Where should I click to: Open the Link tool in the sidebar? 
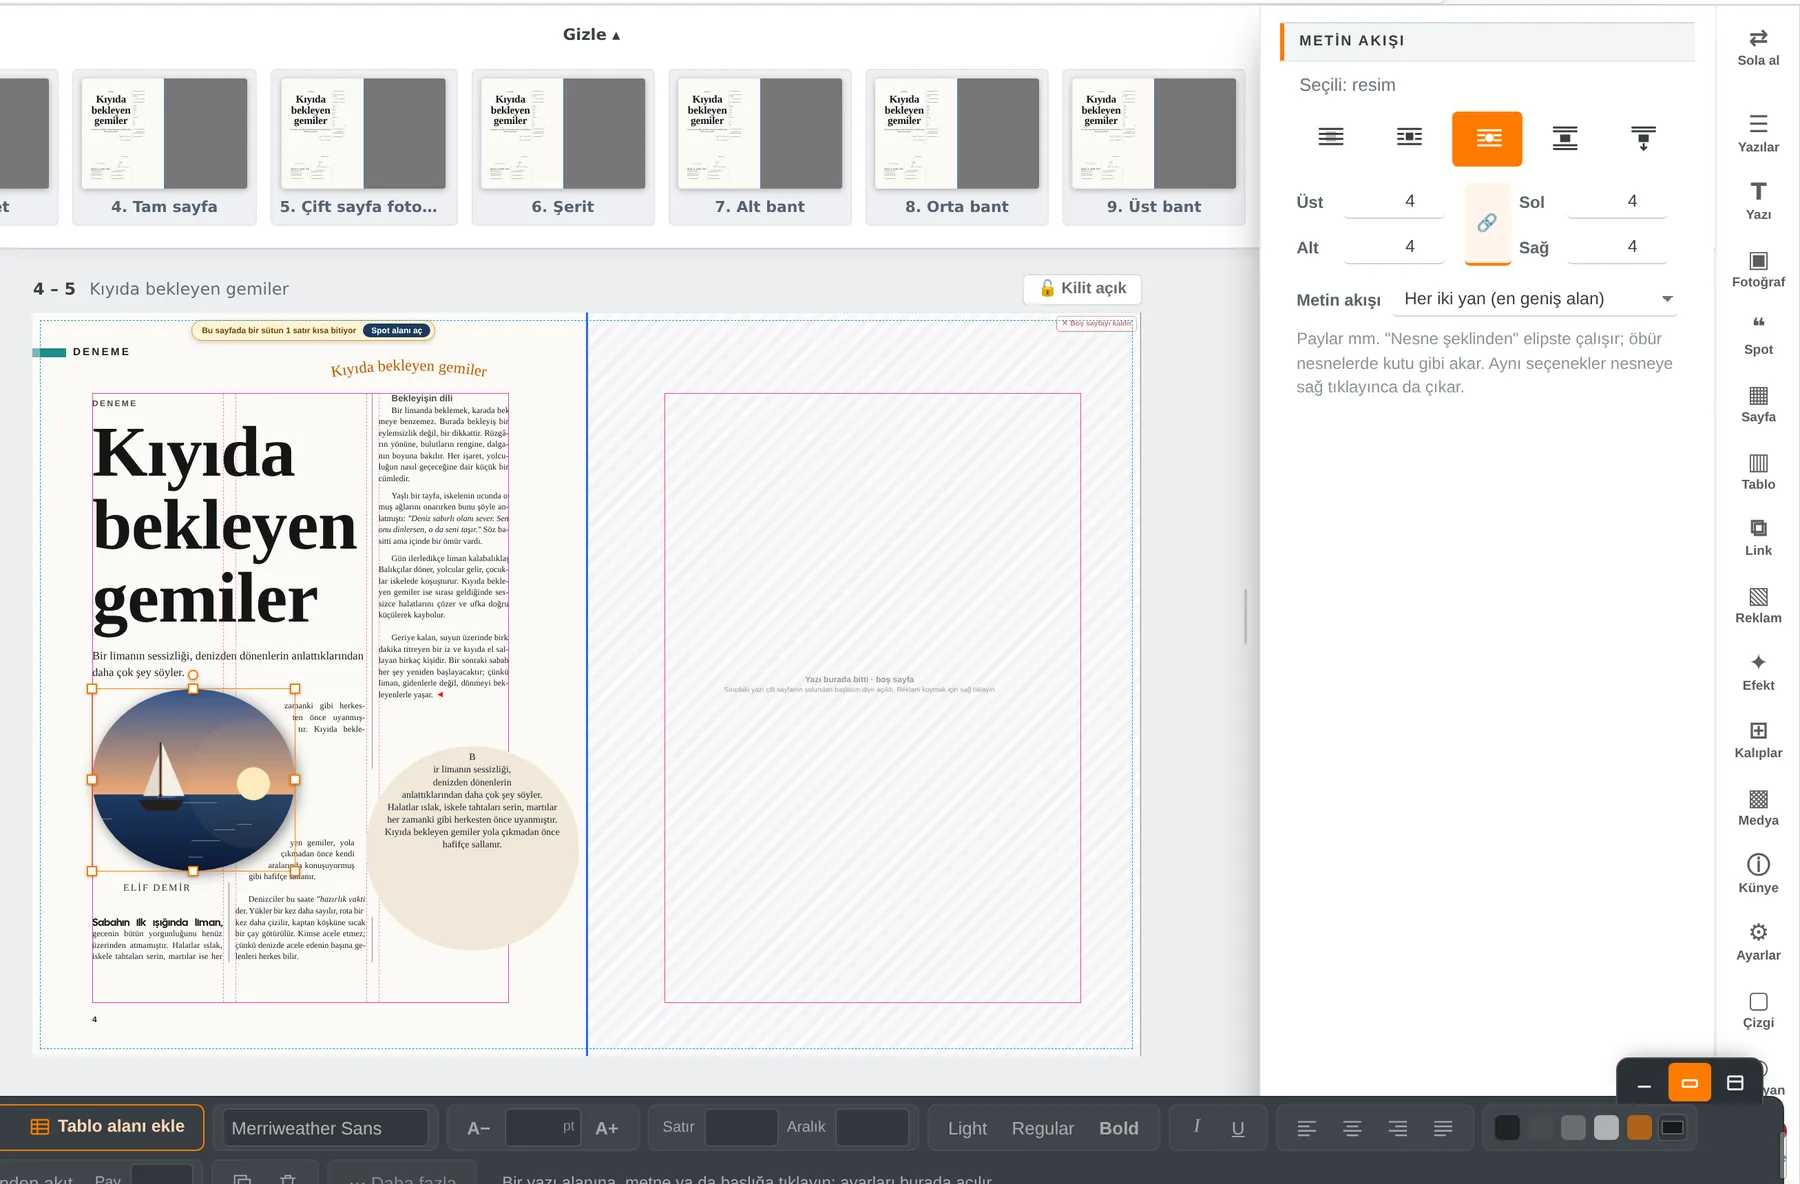pyautogui.click(x=1758, y=537)
